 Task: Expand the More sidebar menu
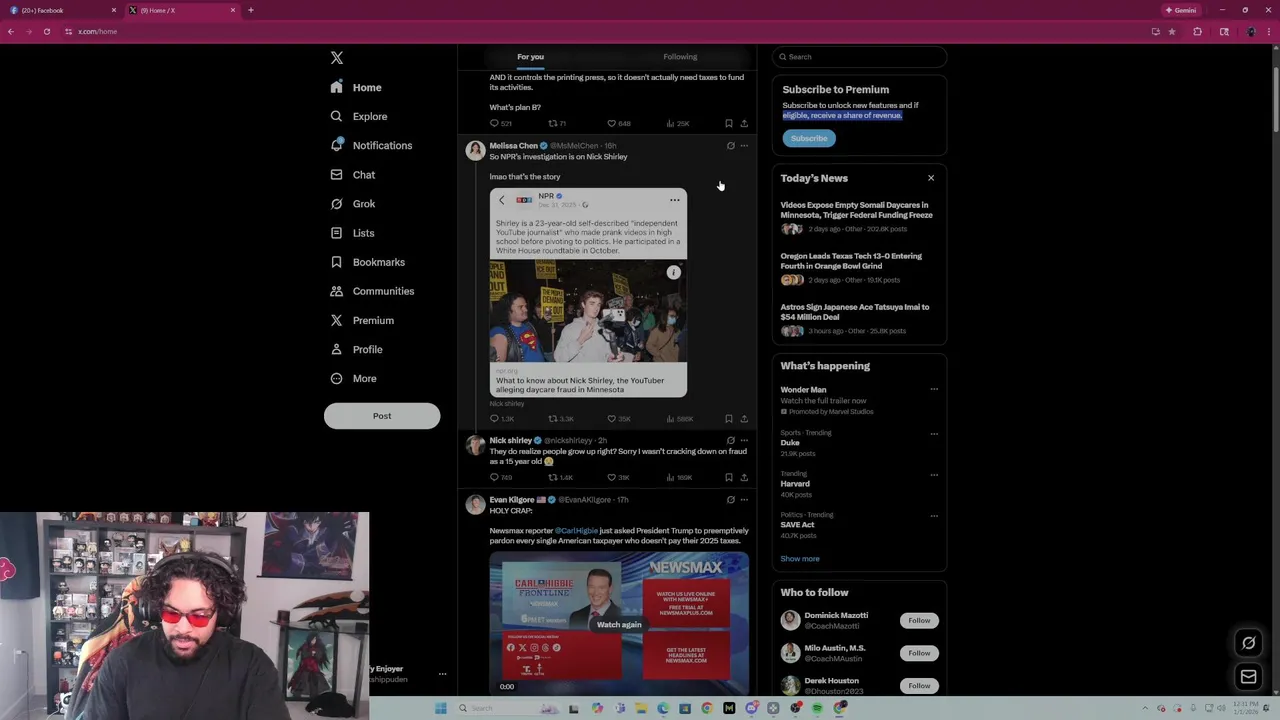(353, 378)
